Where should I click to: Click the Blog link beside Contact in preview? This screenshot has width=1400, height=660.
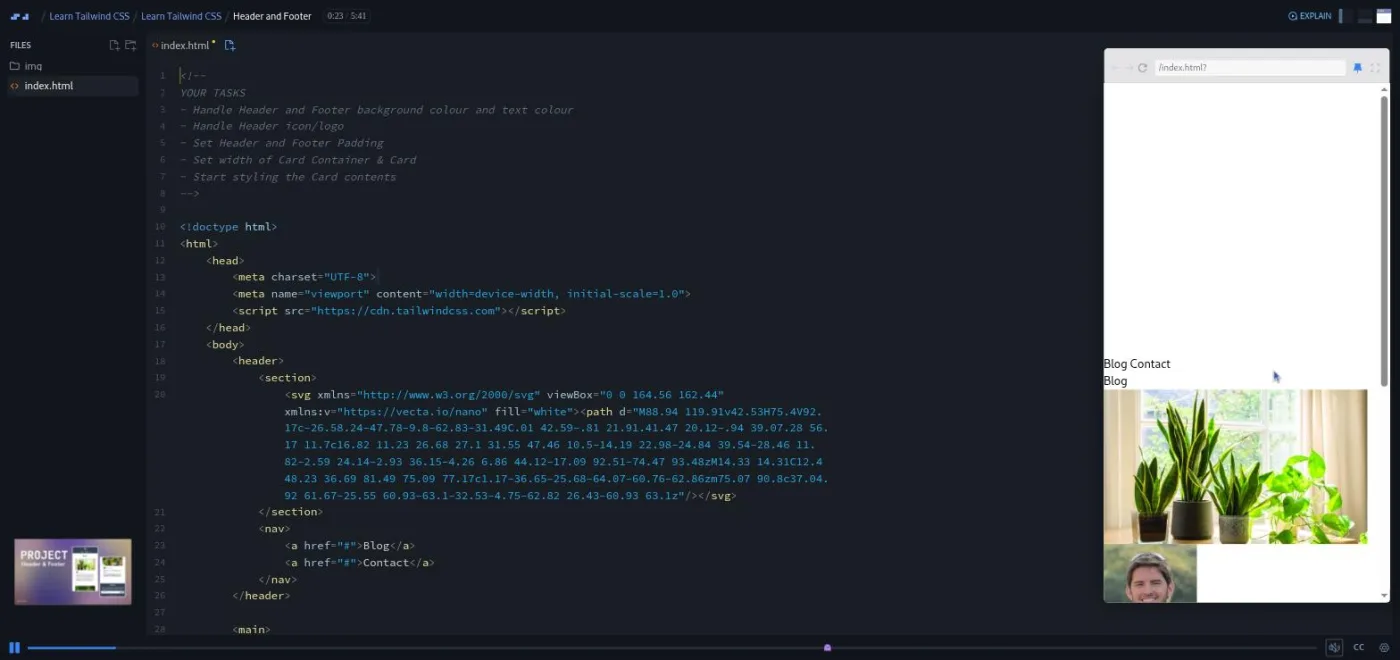click(x=1115, y=364)
